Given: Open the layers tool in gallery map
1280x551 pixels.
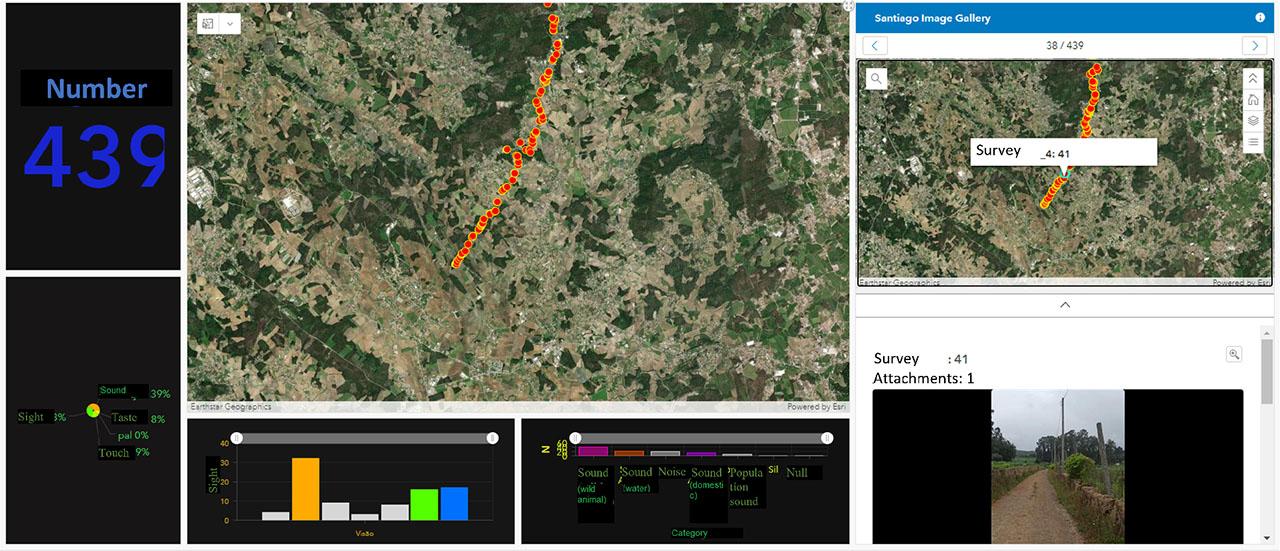Looking at the screenshot, I should click(1253, 121).
